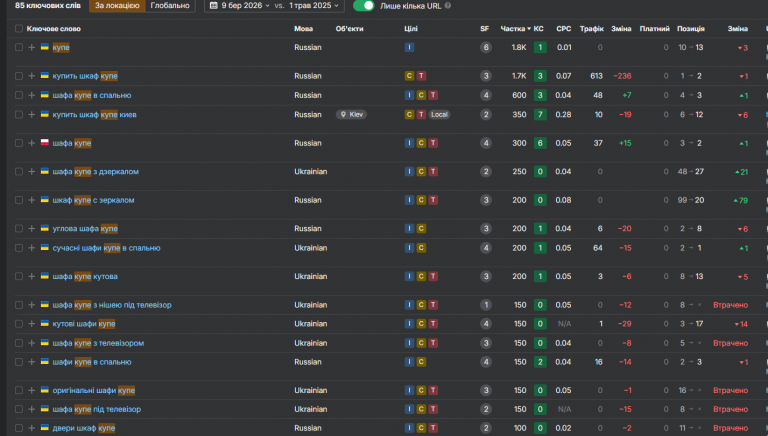Open the '1 трав 2025' comparison date dropdown
The width and height of the screenshot is (768, 436).
[314, 6]
